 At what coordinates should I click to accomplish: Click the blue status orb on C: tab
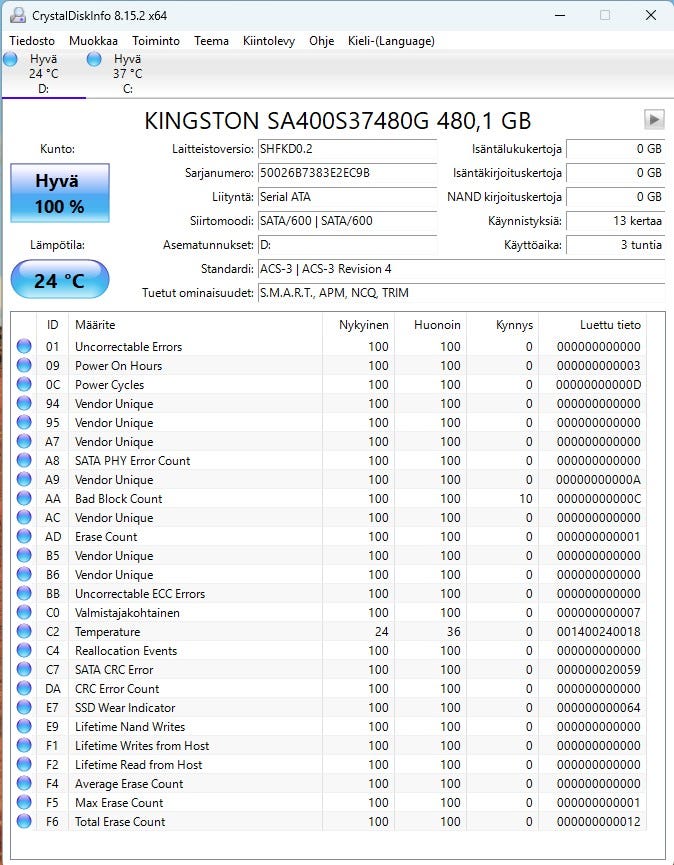pyautogui.click(x=94, y=59)
